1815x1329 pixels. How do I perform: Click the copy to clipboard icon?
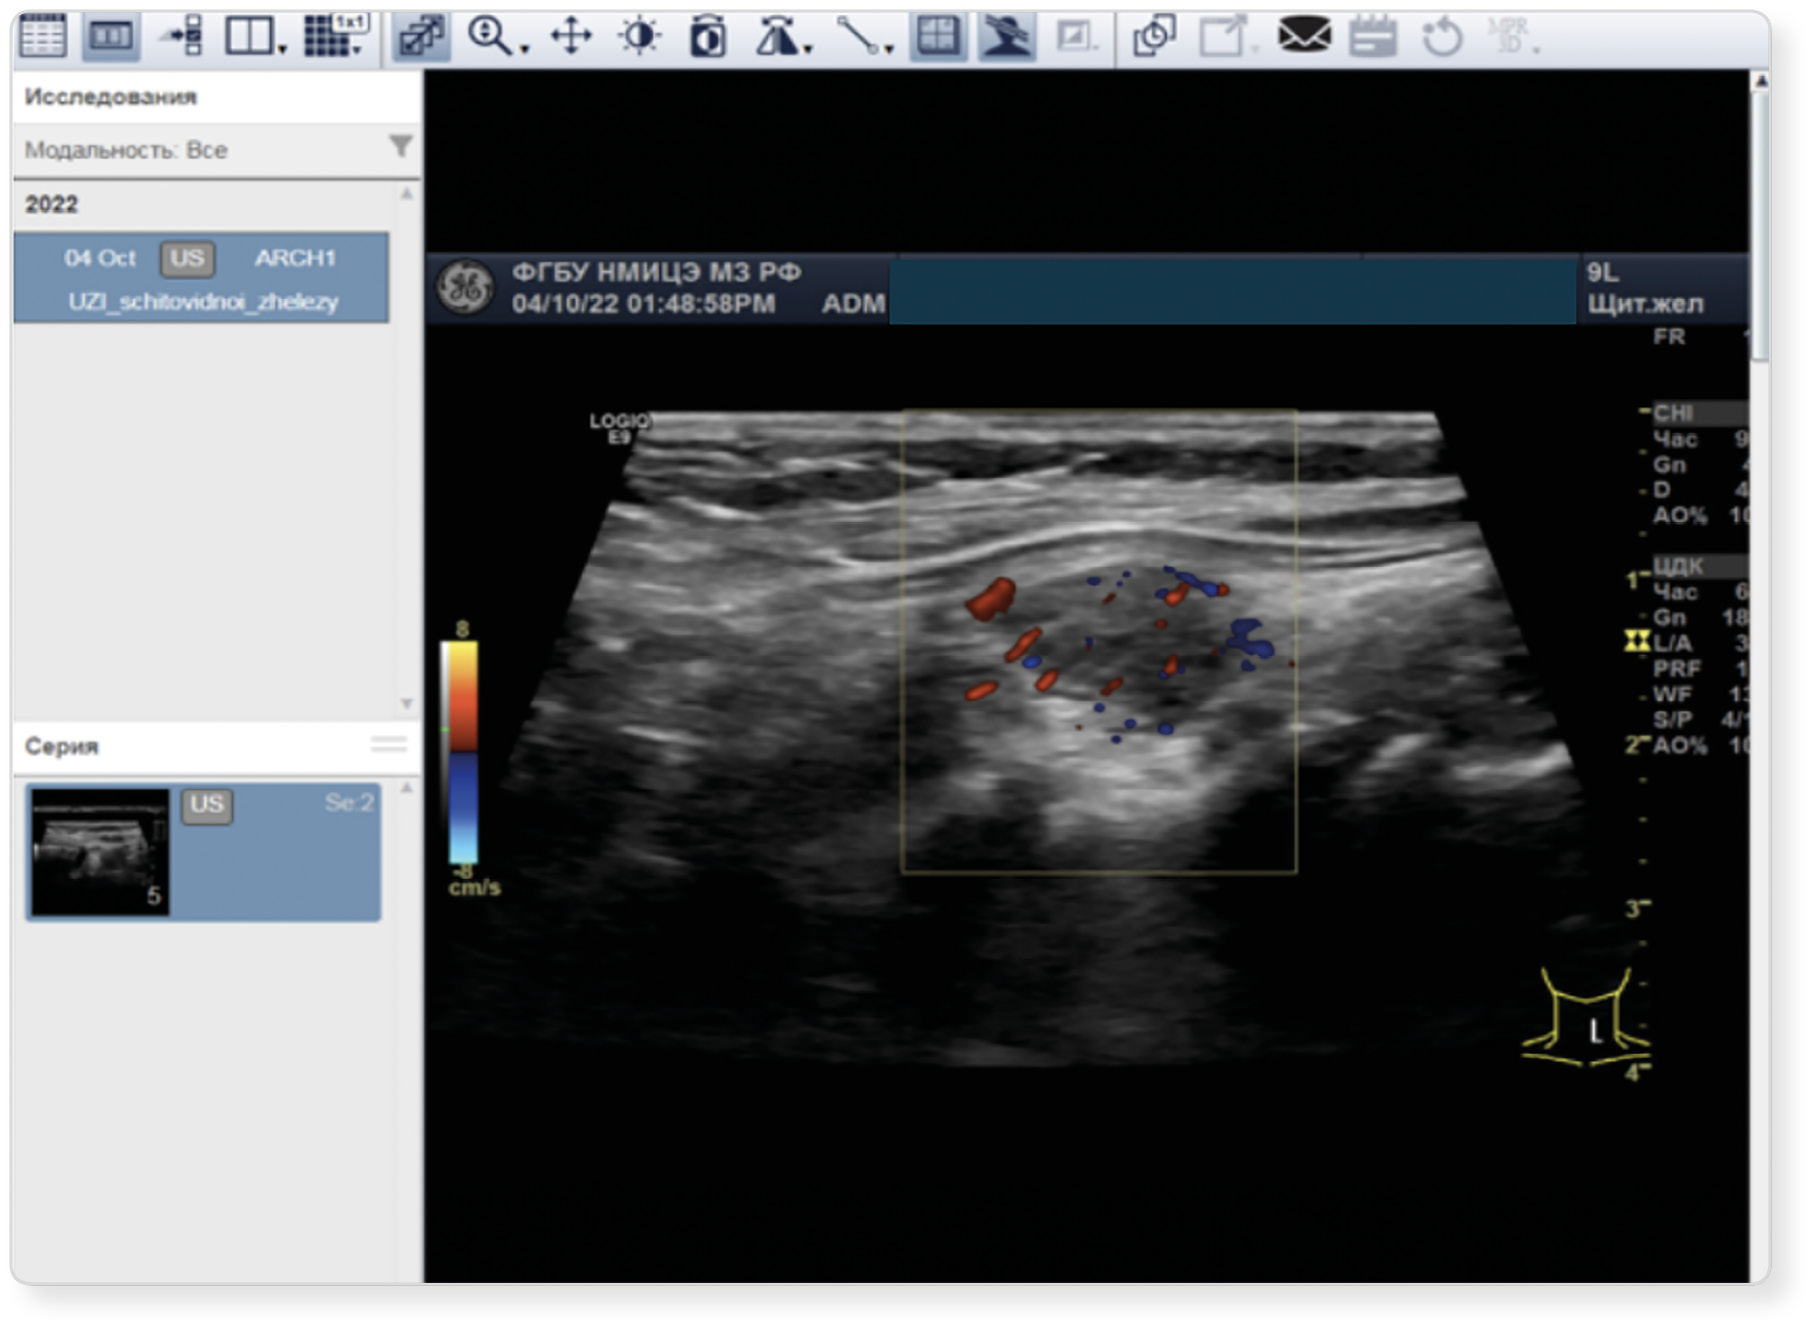1153,37
